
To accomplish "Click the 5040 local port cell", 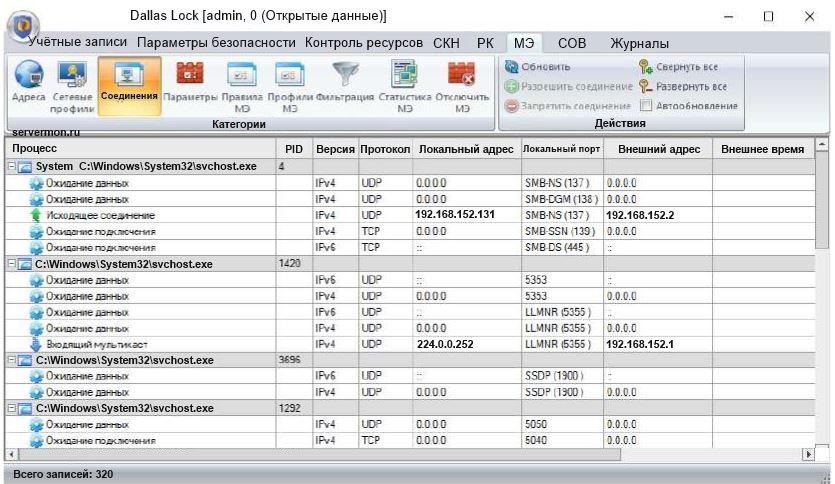I will tap(562, 440).
